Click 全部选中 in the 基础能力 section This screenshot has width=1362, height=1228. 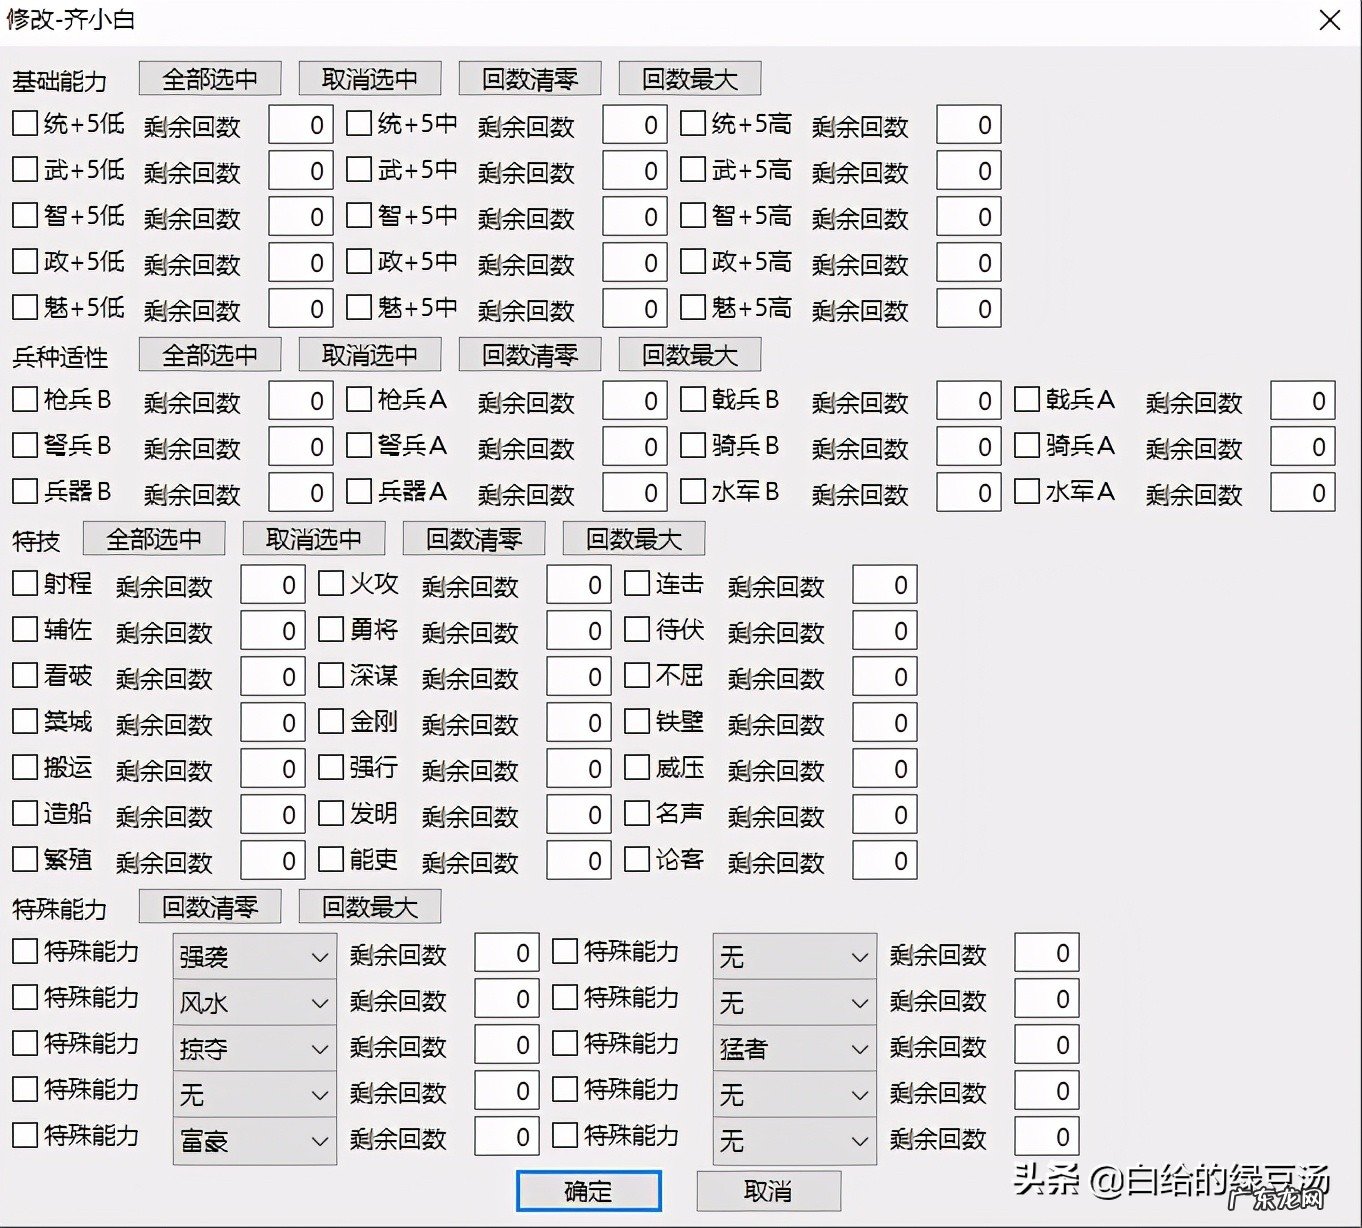coord(209,77)
